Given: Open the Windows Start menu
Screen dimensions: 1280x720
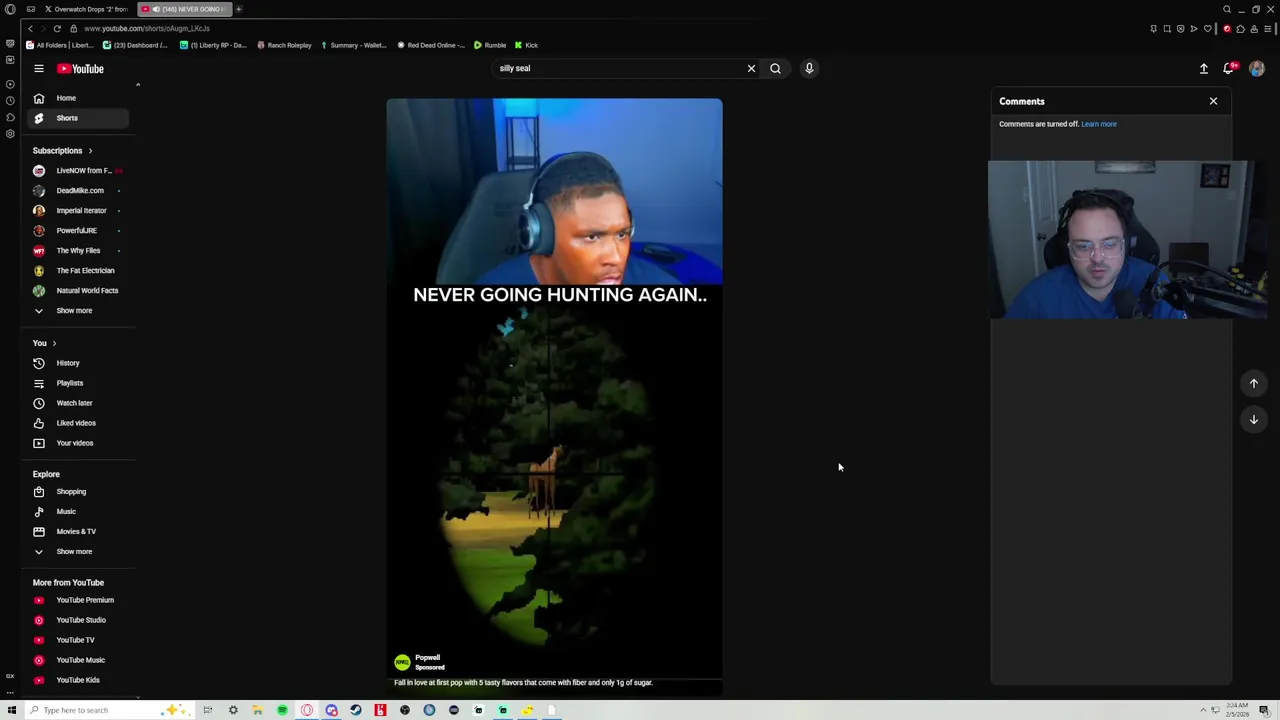Looking at the screenshot, I should (12, 710).
